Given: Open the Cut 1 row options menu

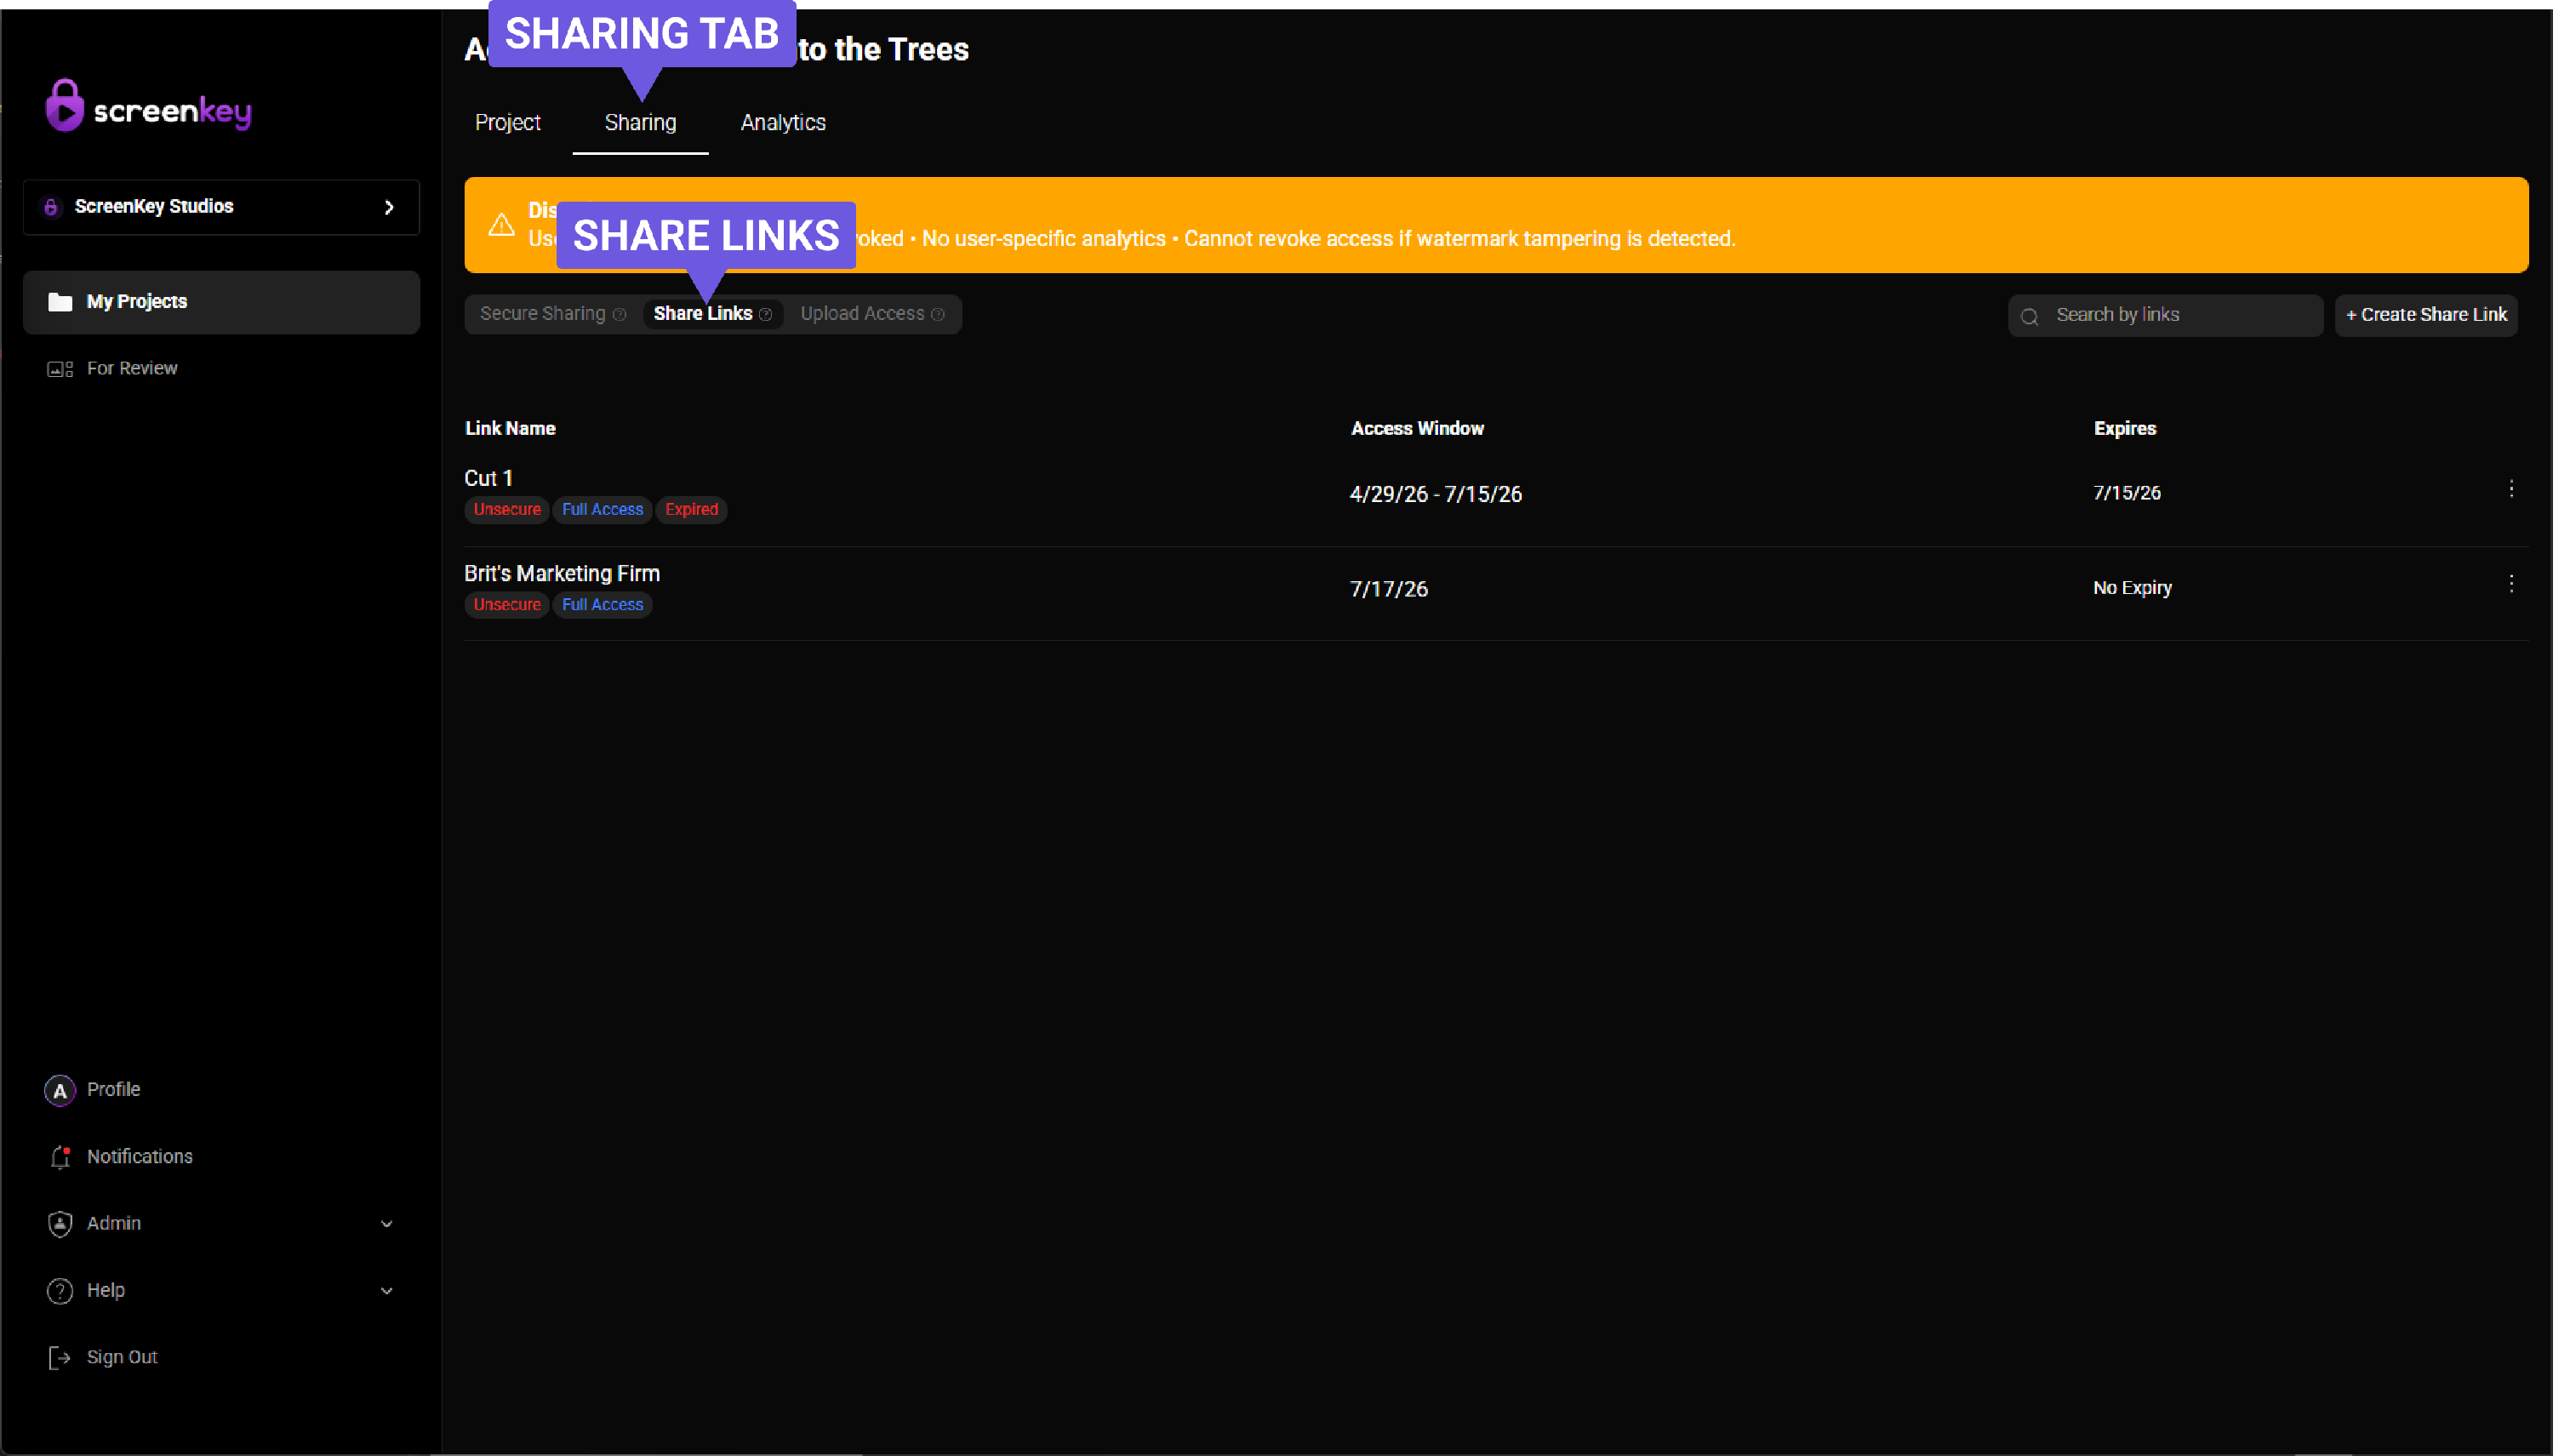Looking at the screenshot, I should pos(2511,489).
